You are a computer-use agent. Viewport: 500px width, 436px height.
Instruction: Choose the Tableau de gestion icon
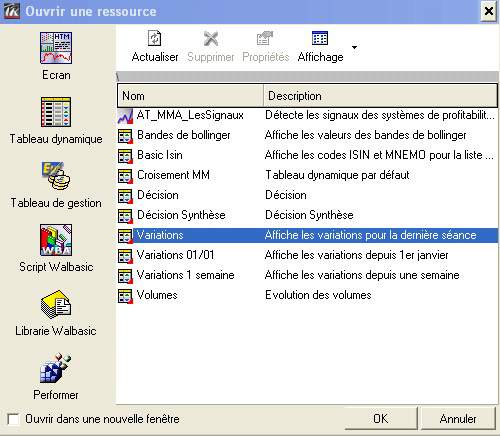click(56, 176)
